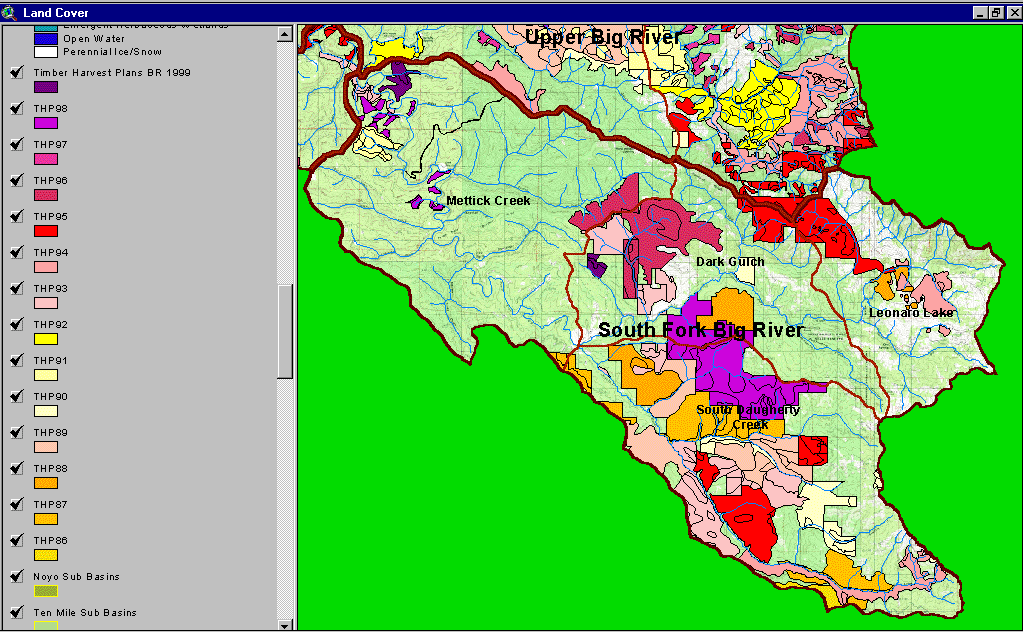The width and height of the screenshot is (1023, 632).
Task: Select the "THP88" theme label
Action: click(50, 468)
